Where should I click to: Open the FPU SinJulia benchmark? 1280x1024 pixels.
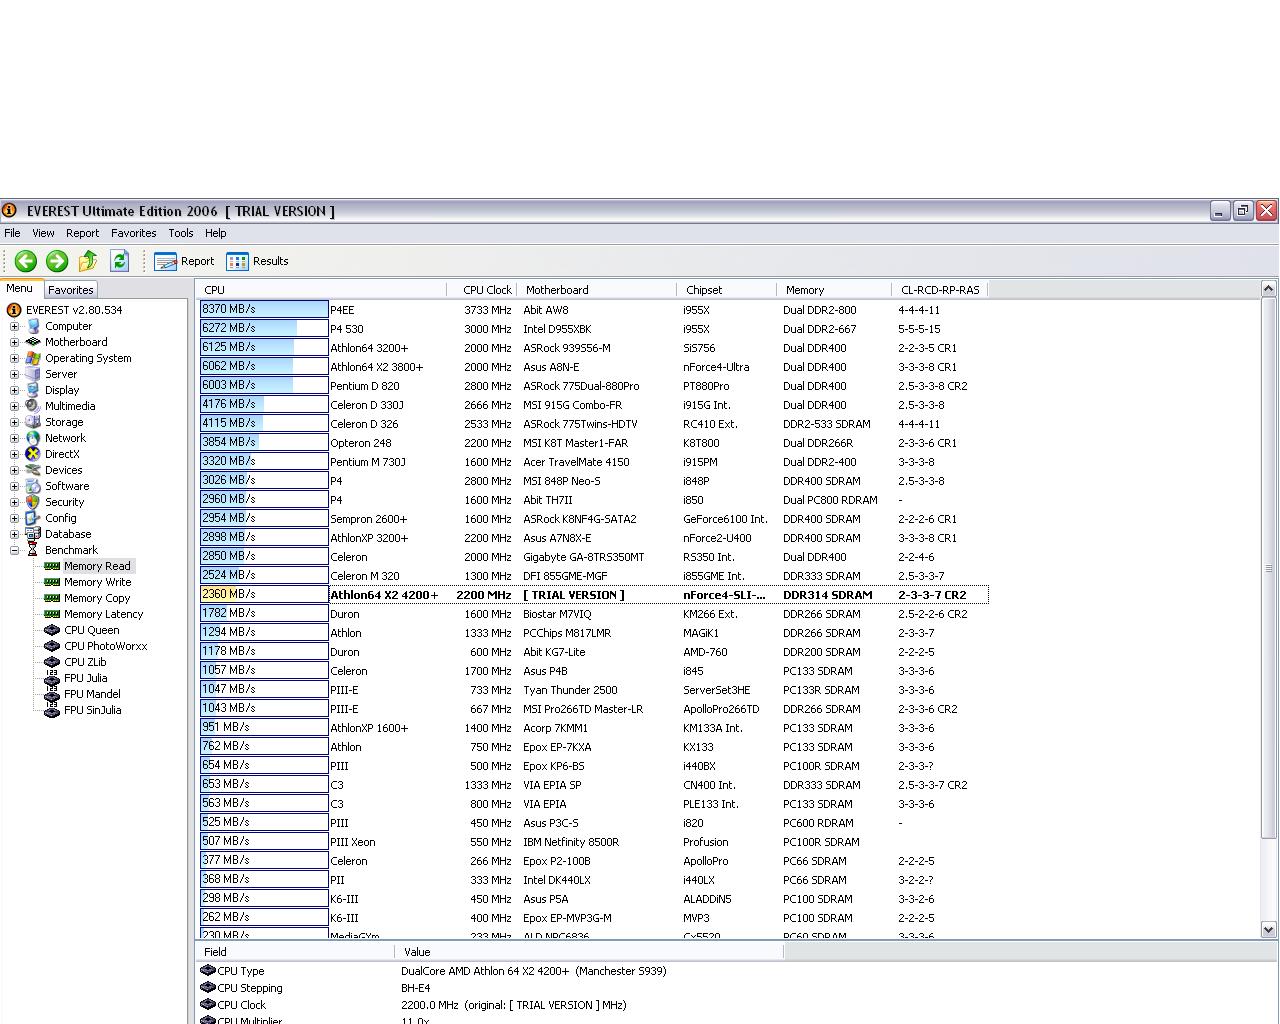[92, 710]
